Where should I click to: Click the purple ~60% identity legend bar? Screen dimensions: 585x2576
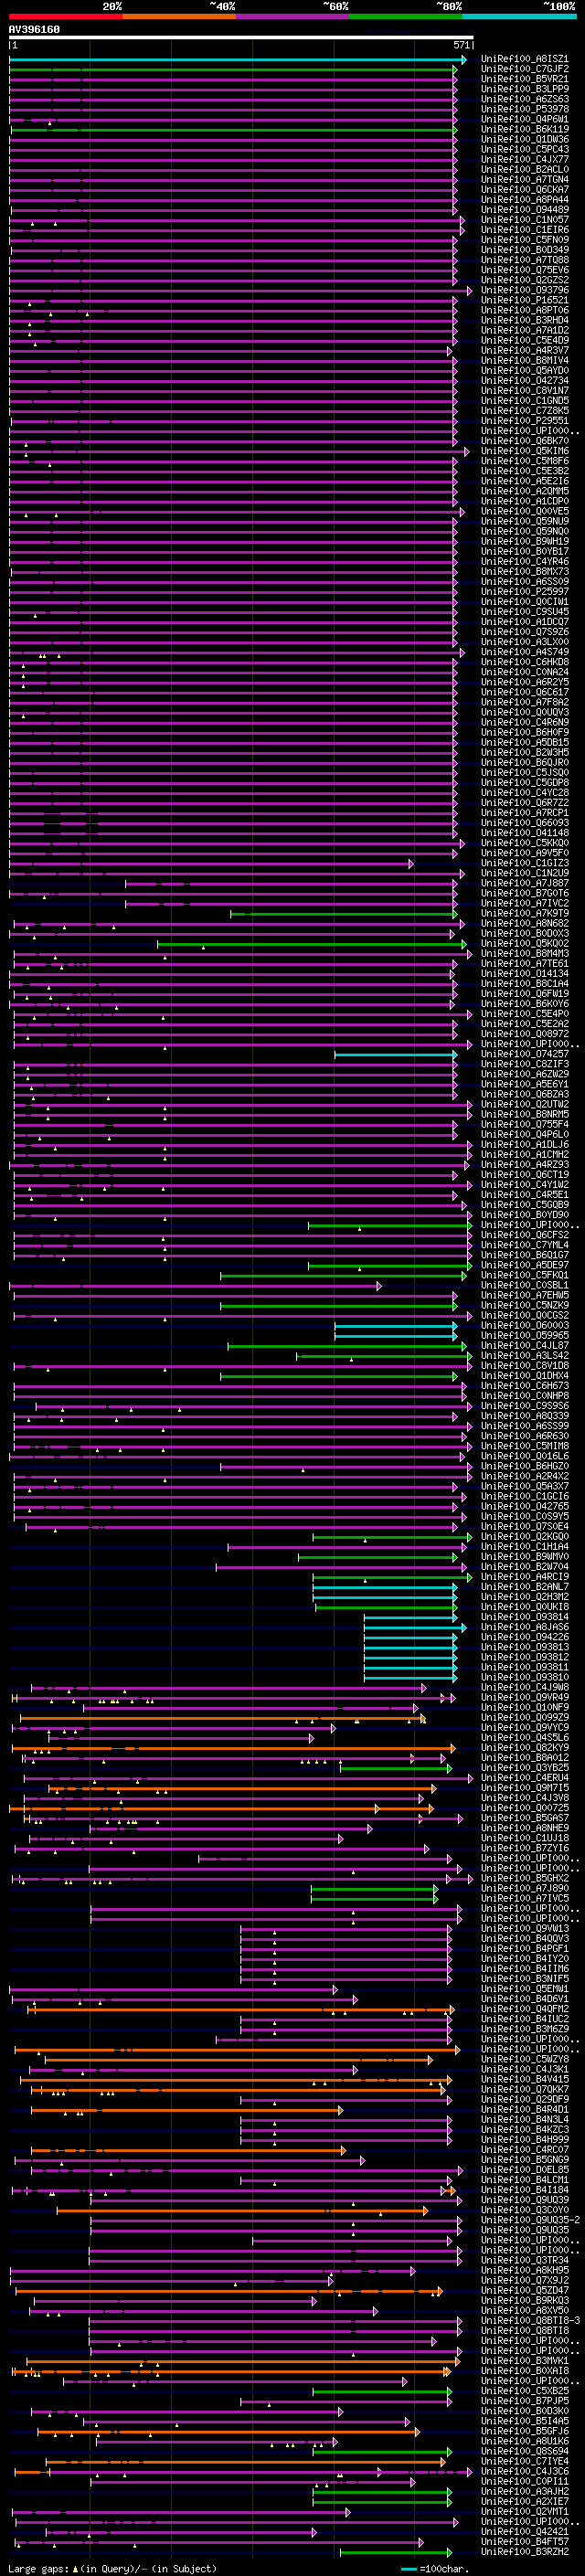292,16
